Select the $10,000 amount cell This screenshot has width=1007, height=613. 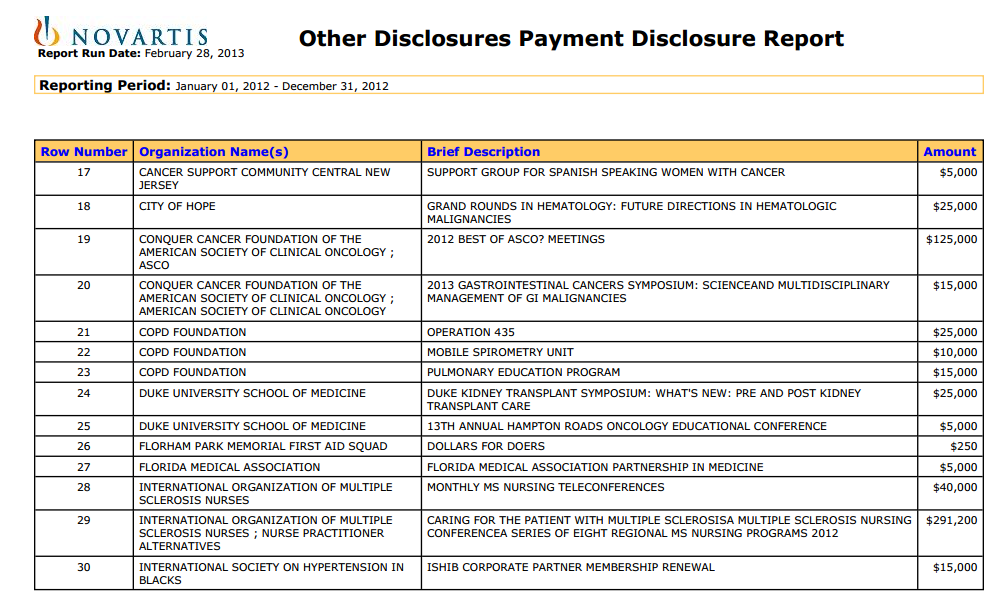[x=950, y=352]
